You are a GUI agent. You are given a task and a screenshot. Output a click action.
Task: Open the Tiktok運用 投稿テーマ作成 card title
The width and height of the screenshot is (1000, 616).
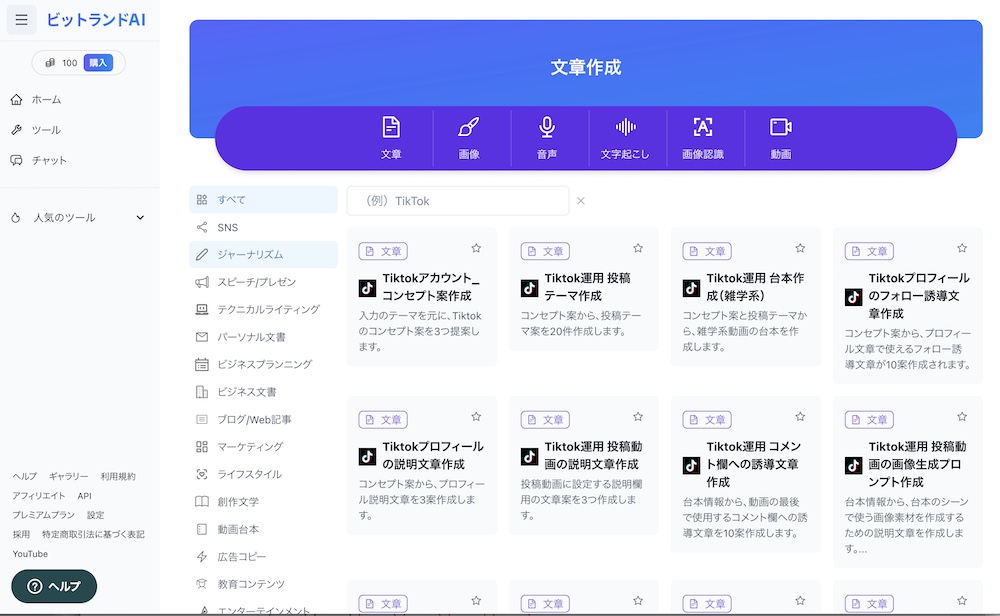(x=587, y=287)
